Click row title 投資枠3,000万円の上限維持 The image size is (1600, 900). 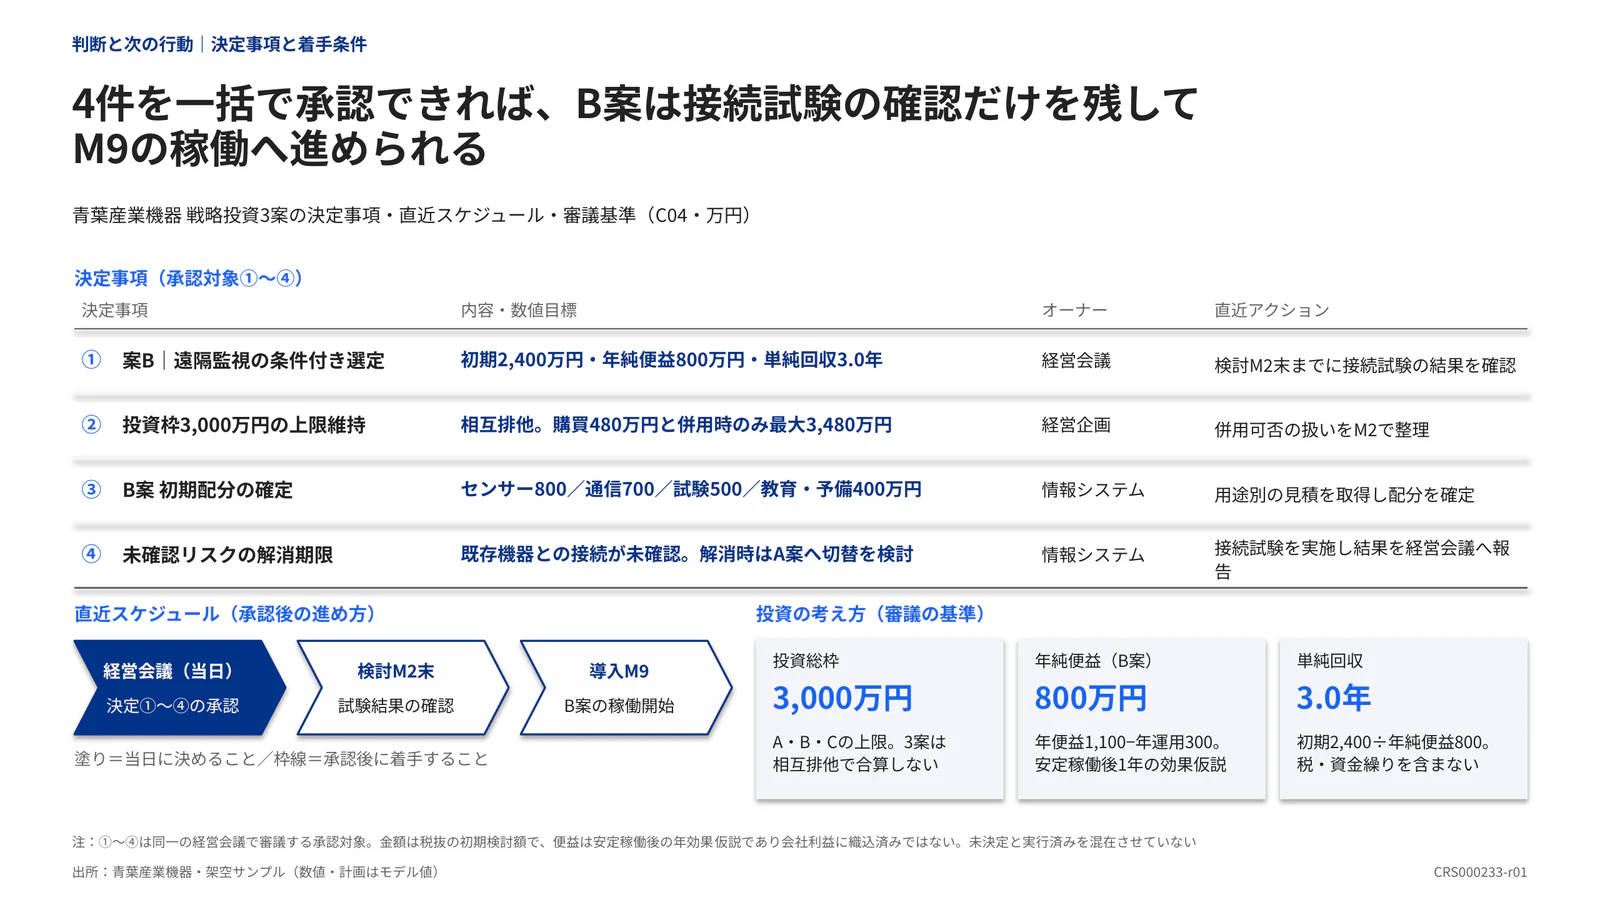tap(244, 425)
